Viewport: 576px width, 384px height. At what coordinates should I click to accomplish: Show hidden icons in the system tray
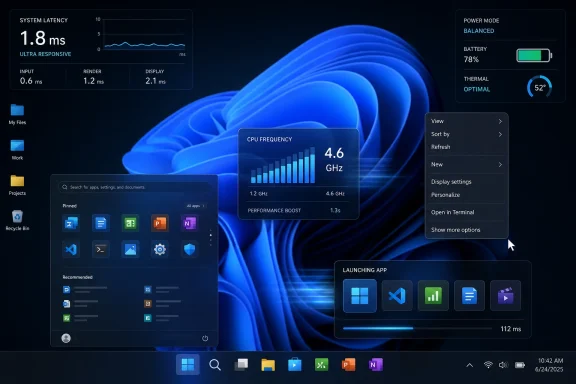469,365
